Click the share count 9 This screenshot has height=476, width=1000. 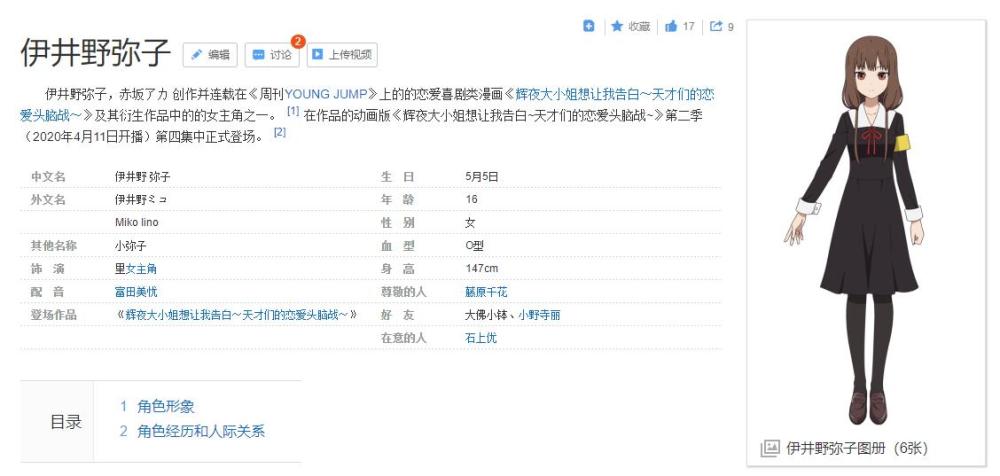pyautogui.click(x=731, y=27)
